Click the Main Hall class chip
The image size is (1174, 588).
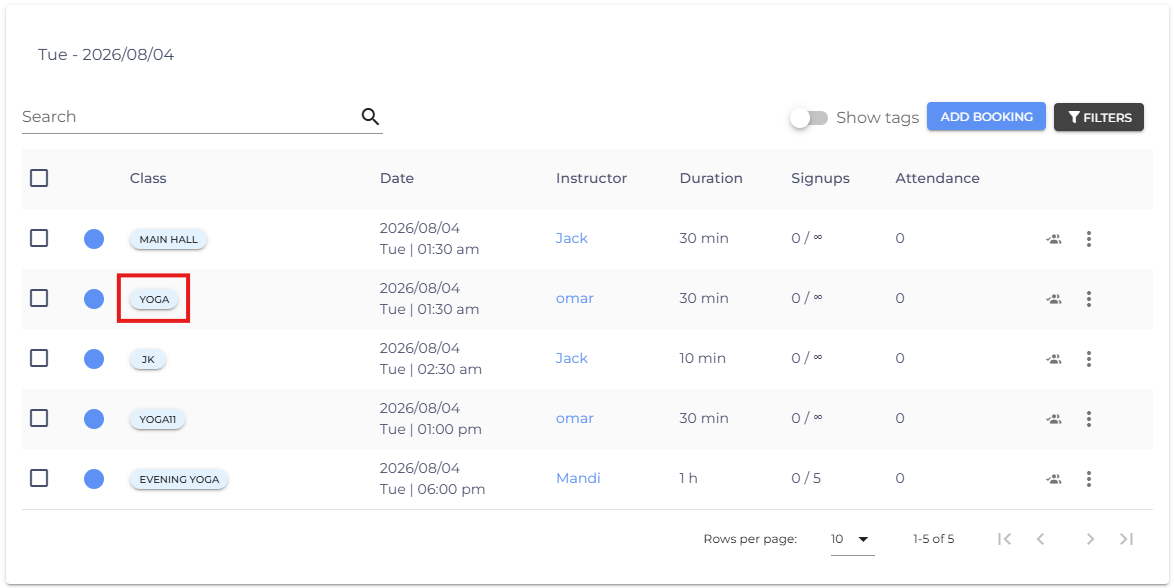coord(168,240)
